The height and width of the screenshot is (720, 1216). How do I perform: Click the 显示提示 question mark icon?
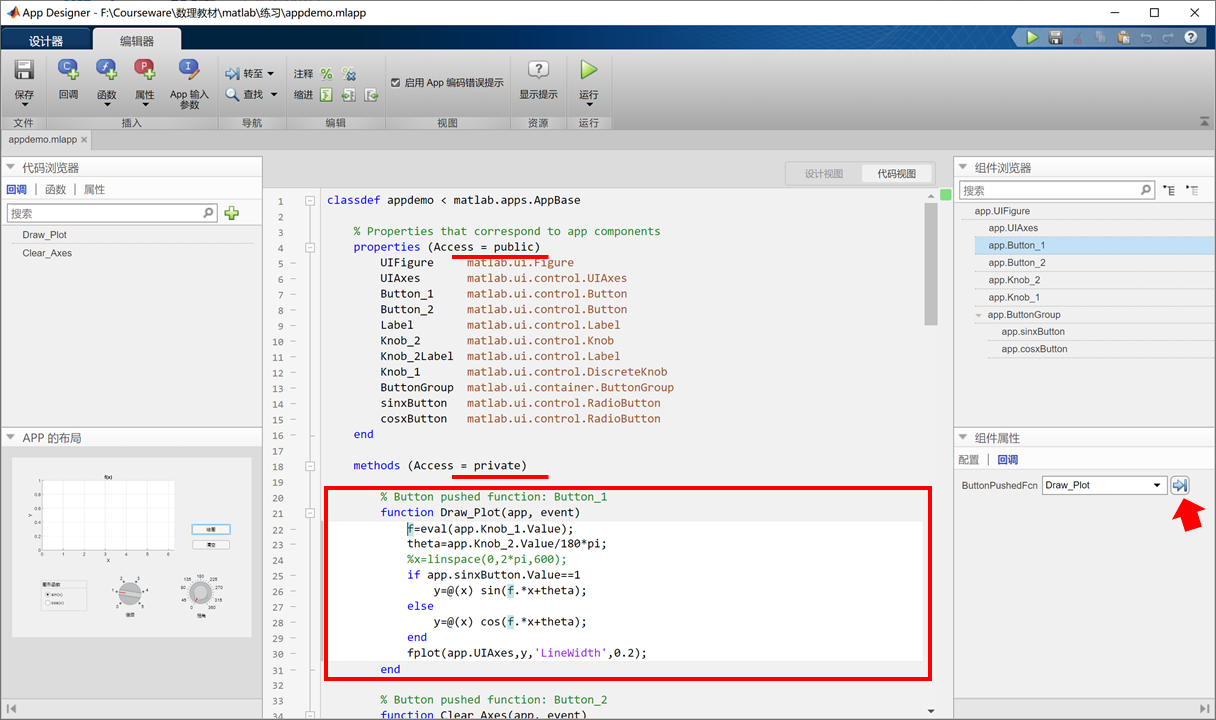tap(538, 71)
